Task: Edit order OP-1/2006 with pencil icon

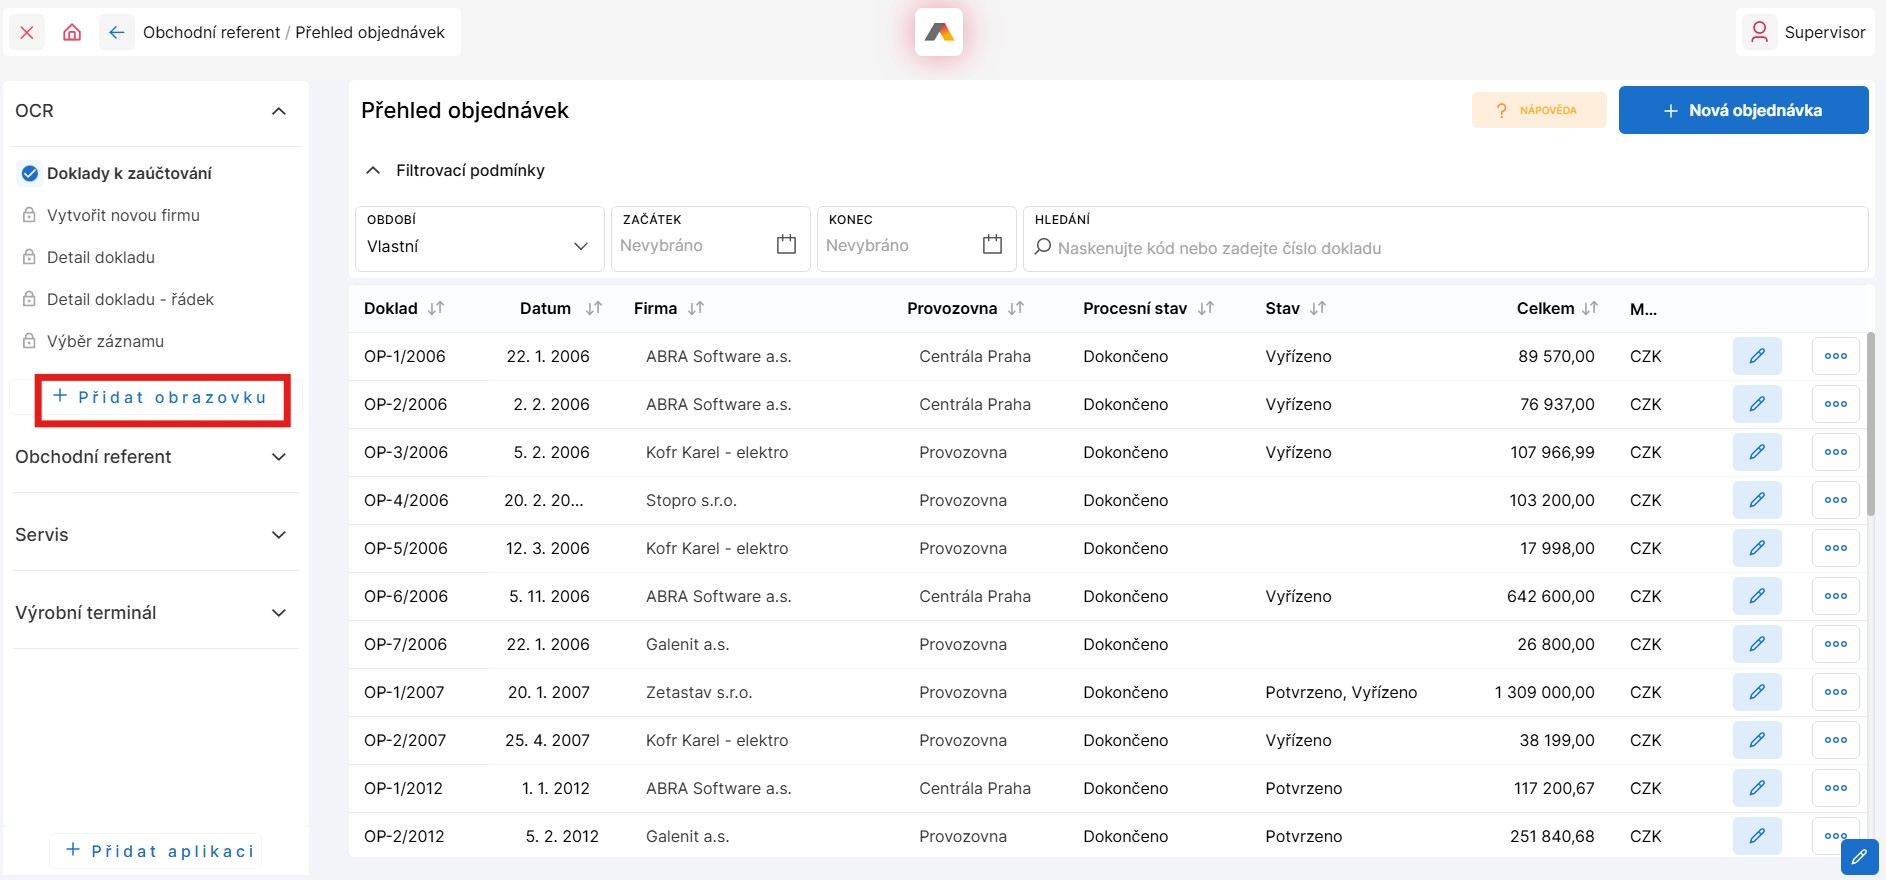Action: [x=1756, y=356]
